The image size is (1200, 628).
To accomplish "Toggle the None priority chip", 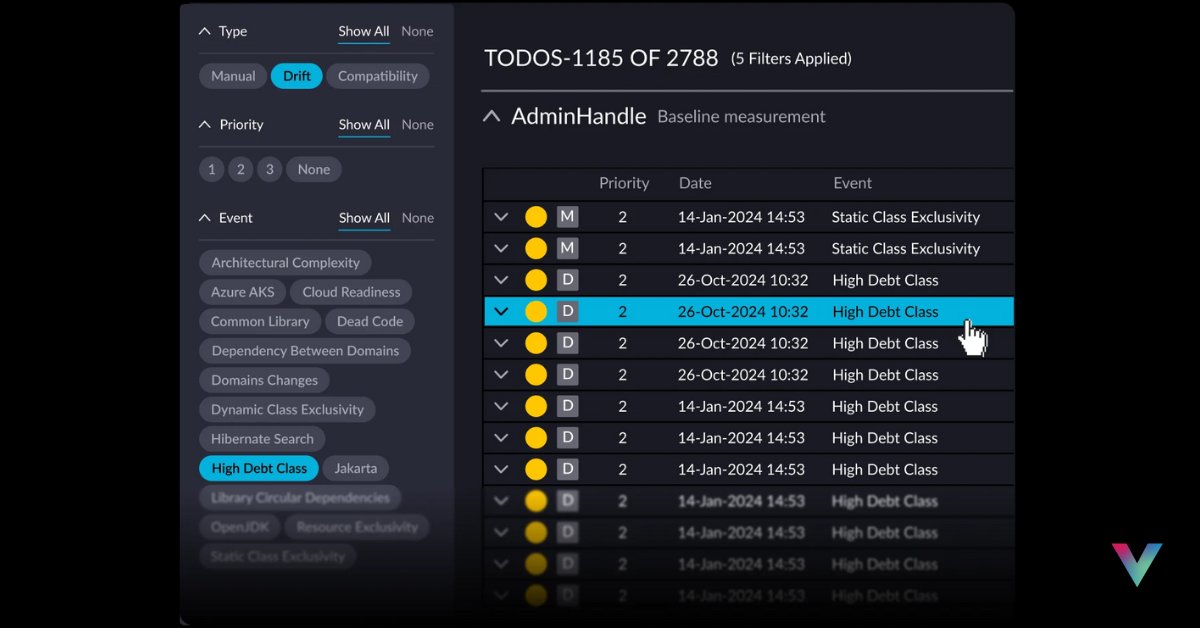I will coord(314,170).
